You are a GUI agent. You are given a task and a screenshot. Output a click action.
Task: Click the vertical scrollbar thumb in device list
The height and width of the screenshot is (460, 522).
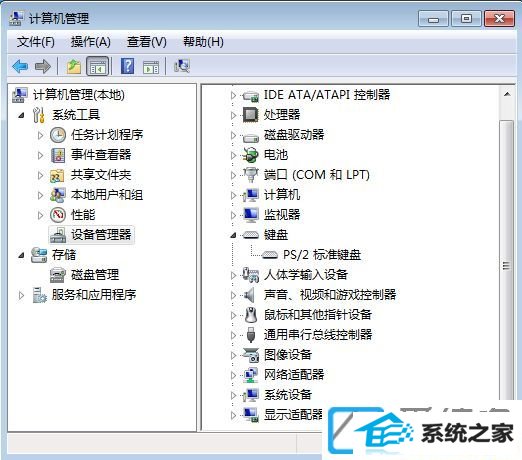click(507, 267)
